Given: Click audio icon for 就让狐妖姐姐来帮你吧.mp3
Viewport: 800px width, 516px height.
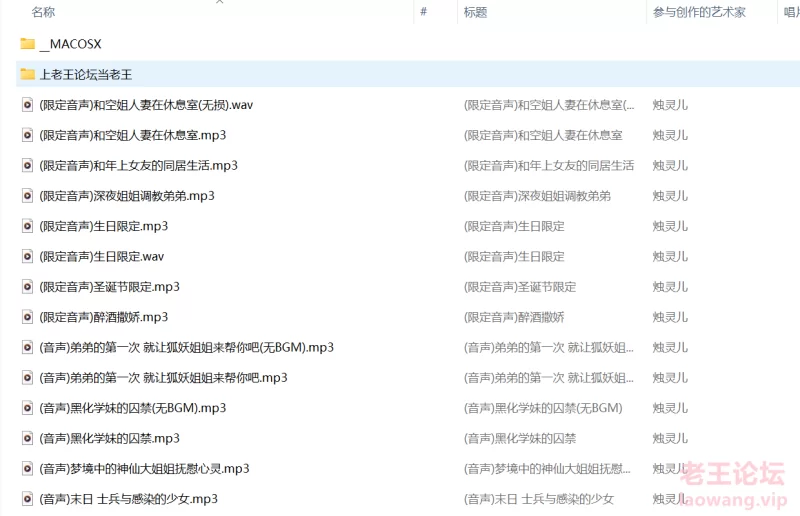Looking at the screenshot, I should coord(28,378).
